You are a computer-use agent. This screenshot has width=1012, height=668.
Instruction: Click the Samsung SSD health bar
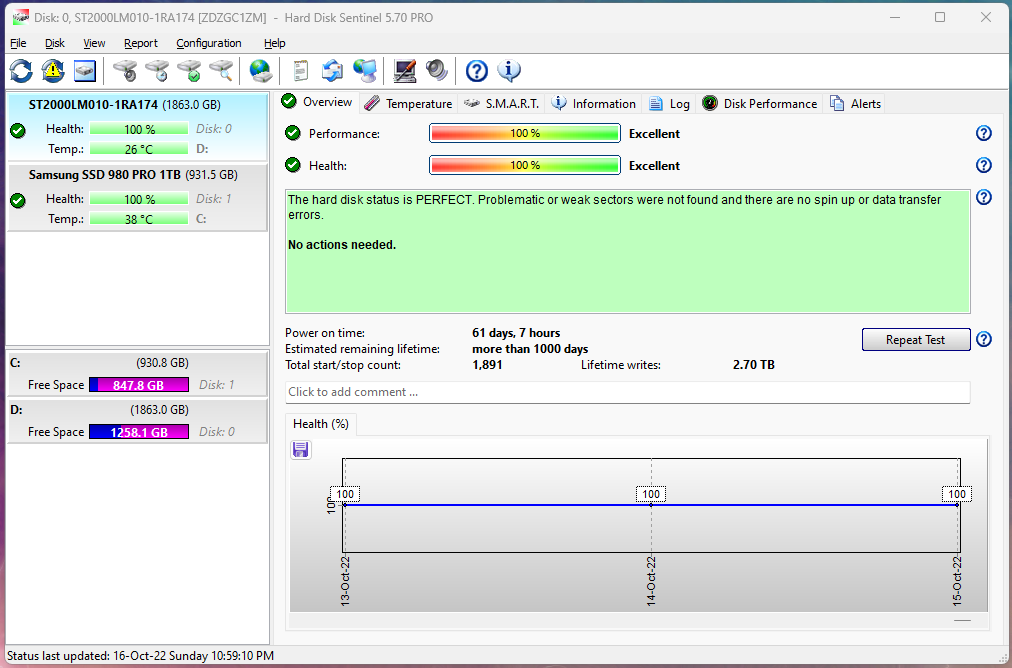pyautogui.click(x=139, y=199)
